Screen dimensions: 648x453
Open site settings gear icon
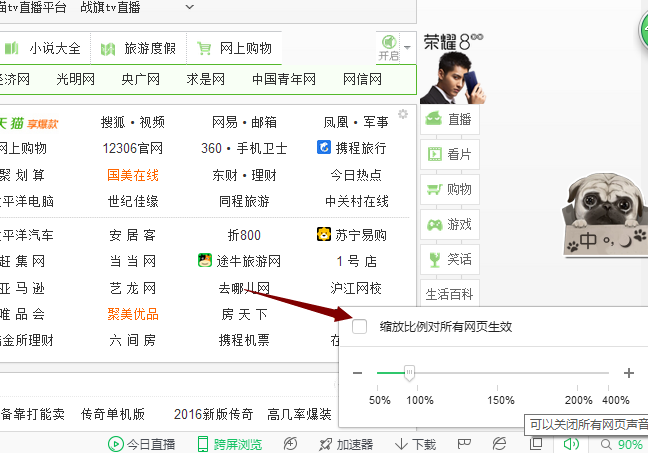click(x=403, y=114)
